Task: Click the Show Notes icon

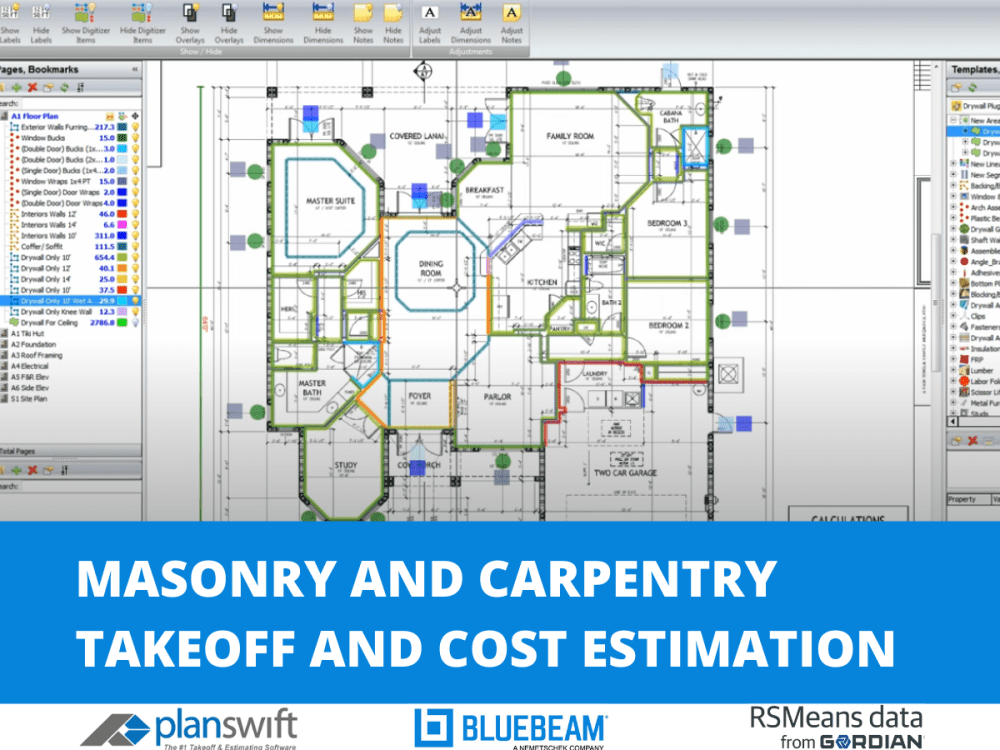Action: [x=363, y=12]
